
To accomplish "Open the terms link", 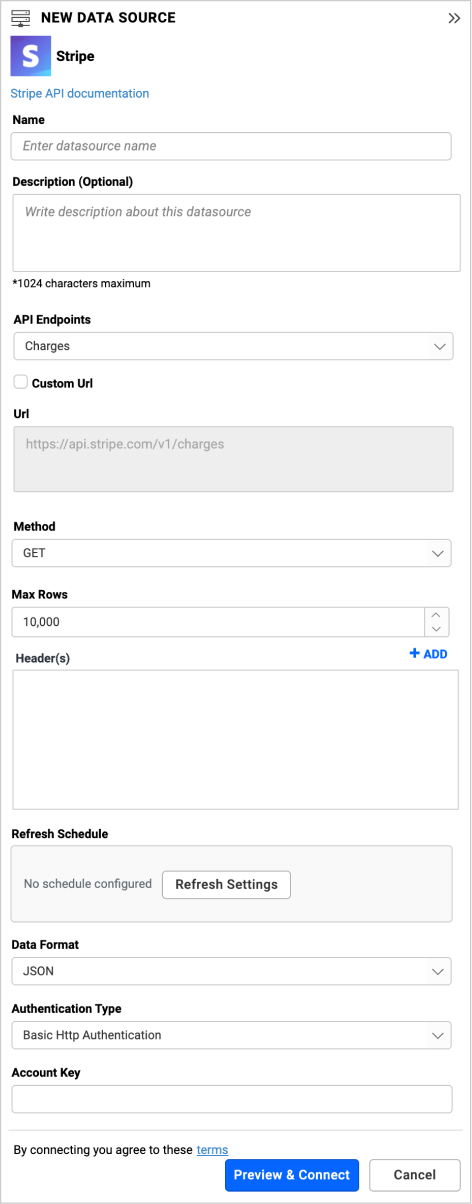I will coord(212,1150).
